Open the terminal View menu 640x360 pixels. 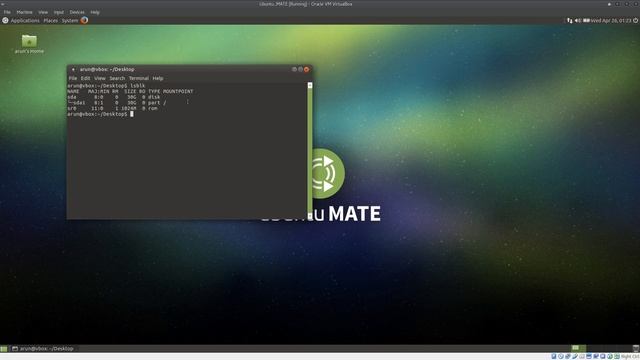point(100,78)
